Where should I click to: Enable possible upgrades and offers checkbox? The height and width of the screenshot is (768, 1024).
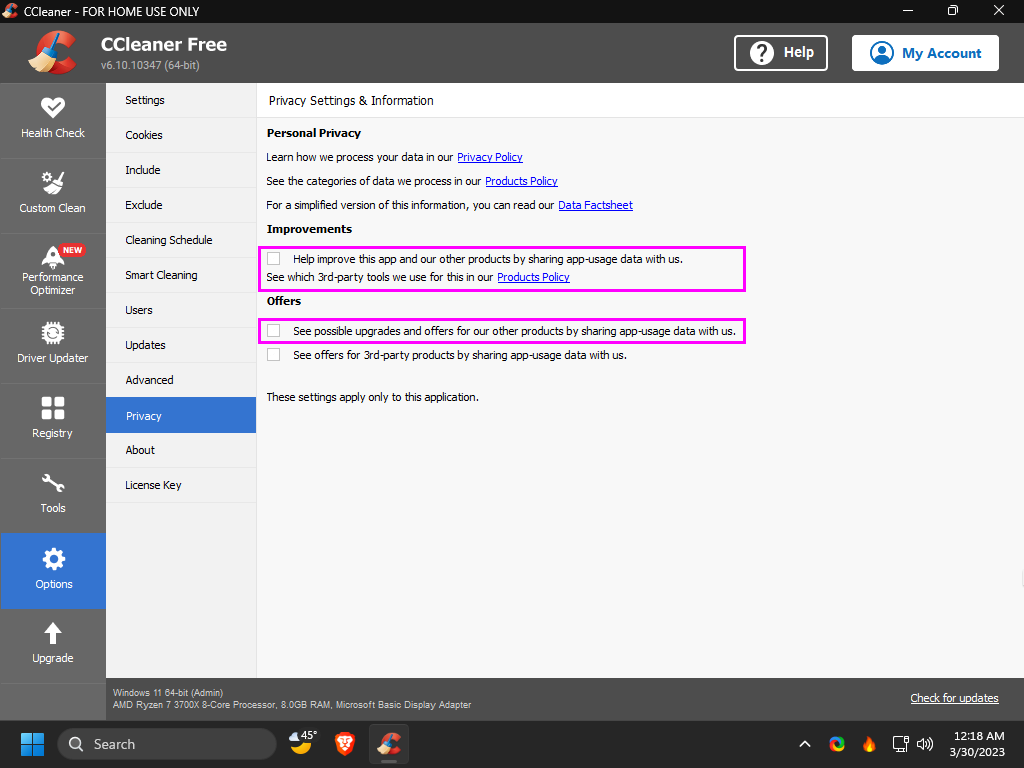(274, 330)
